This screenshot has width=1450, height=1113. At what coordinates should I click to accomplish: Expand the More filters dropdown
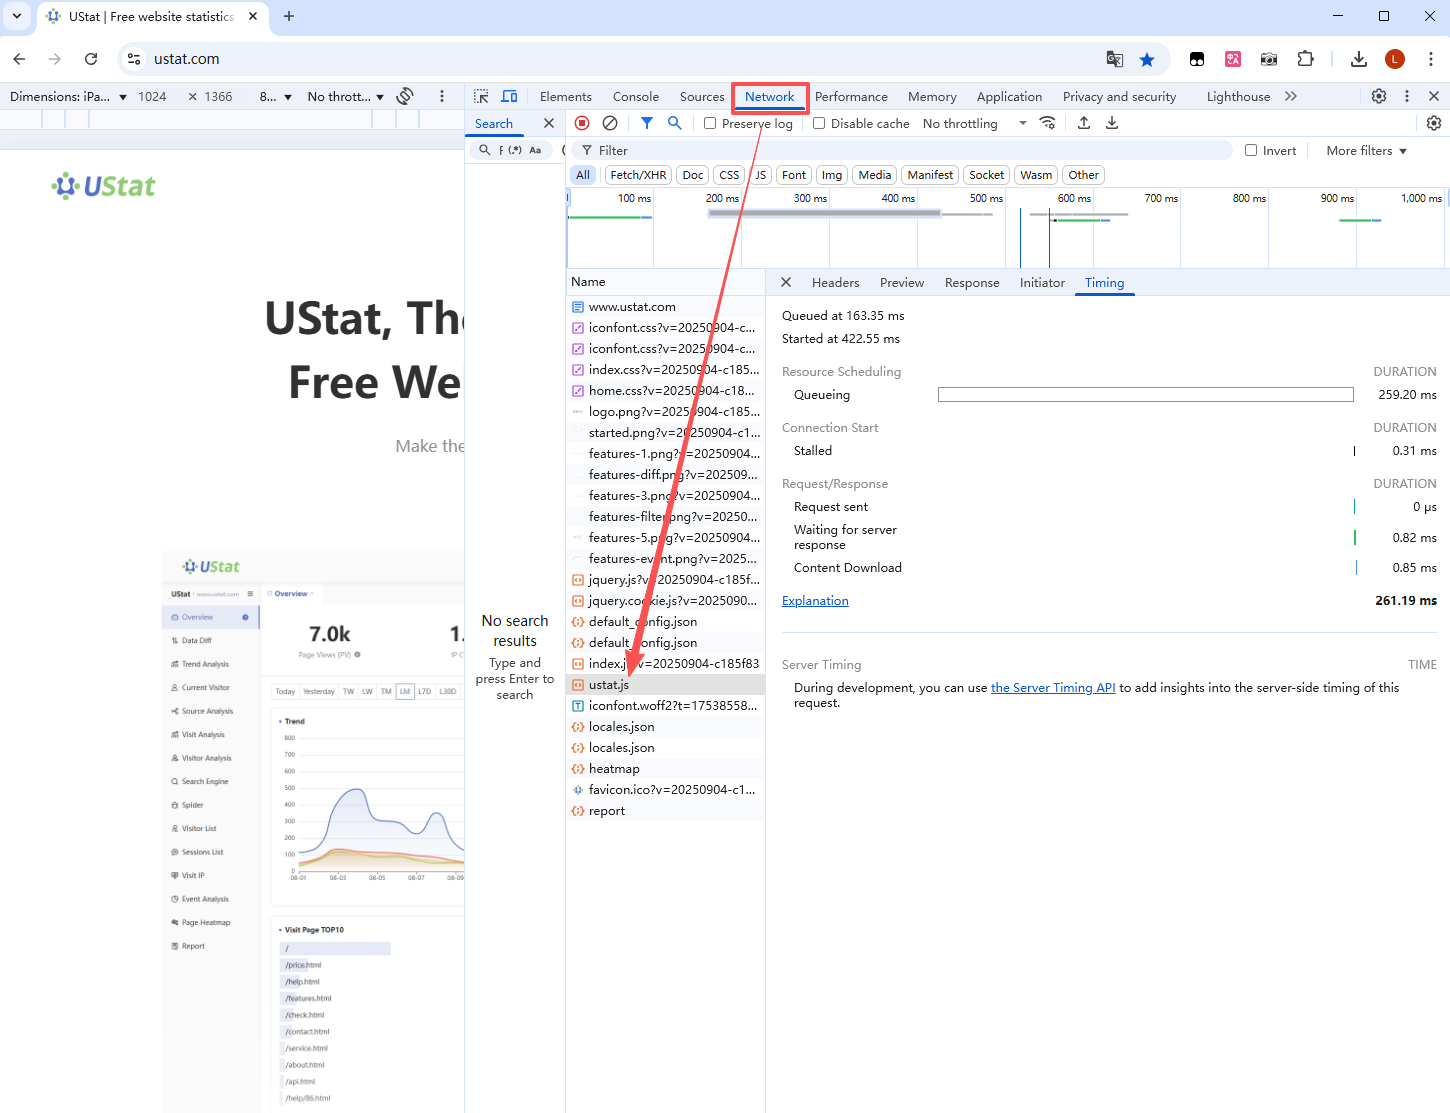click(1366, 150)
